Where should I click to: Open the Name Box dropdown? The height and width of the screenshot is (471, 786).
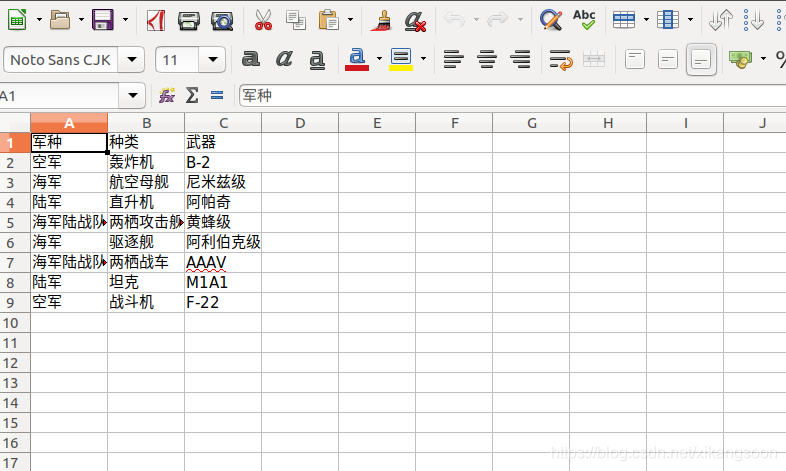[132, 96]
